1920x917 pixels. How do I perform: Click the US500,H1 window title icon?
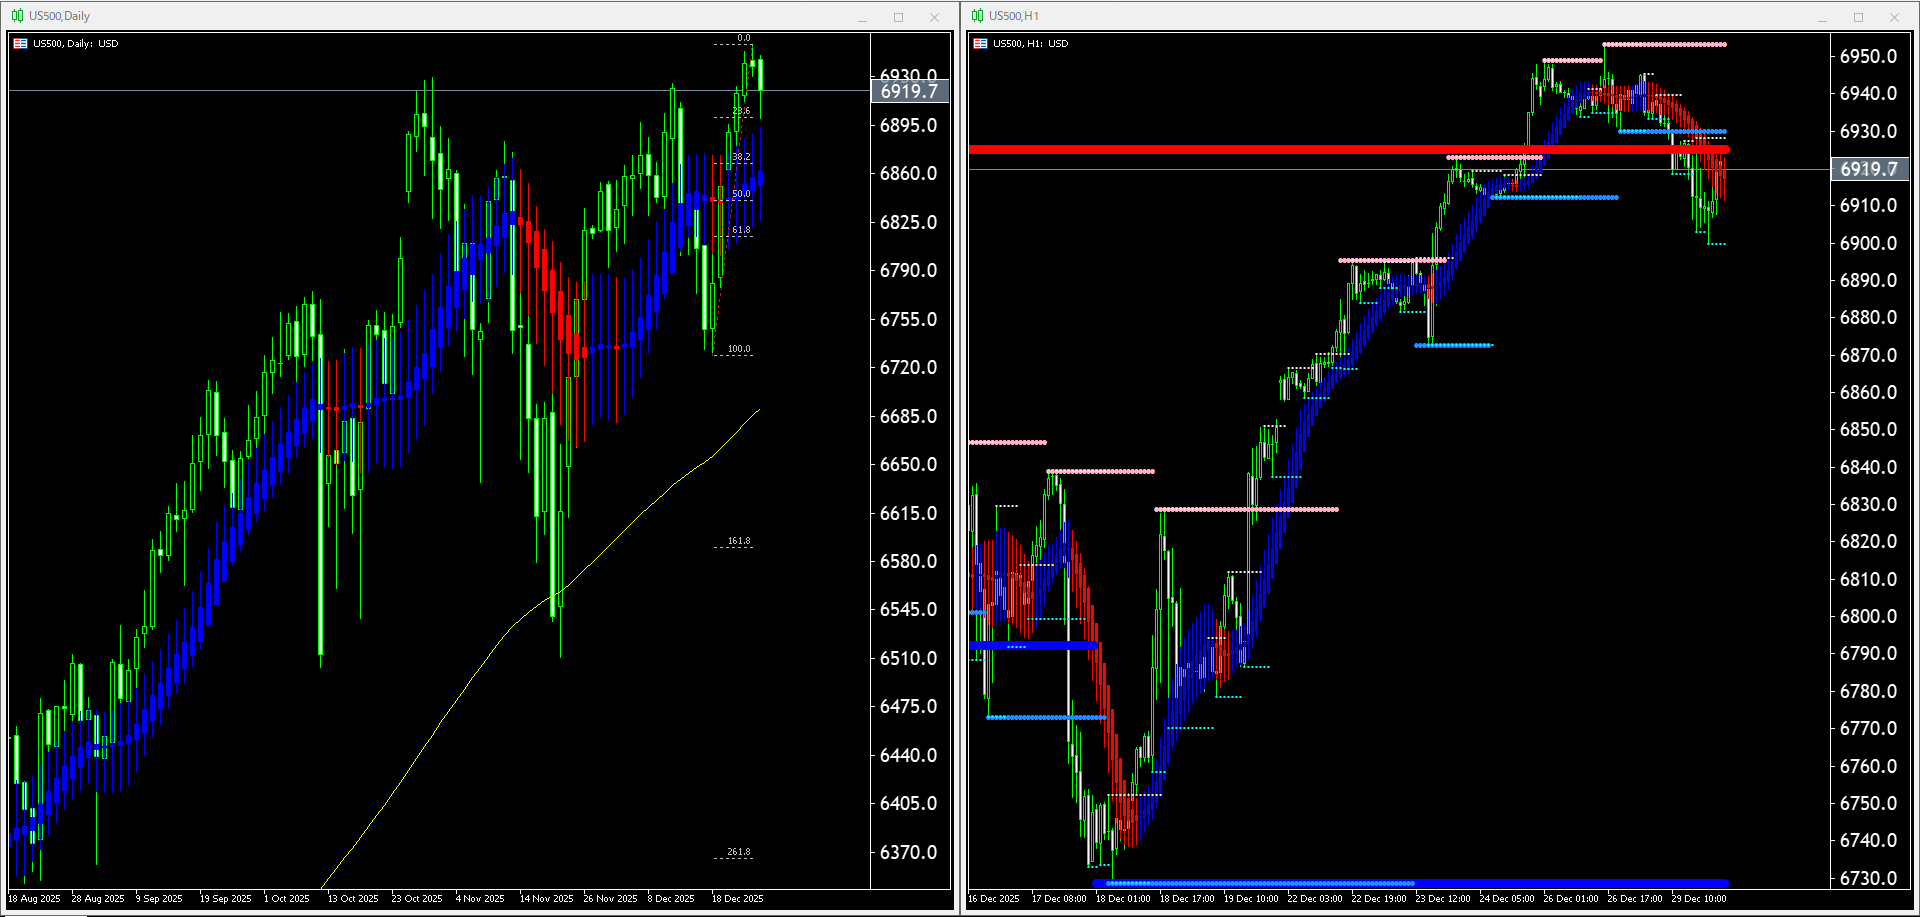[977, 16]
